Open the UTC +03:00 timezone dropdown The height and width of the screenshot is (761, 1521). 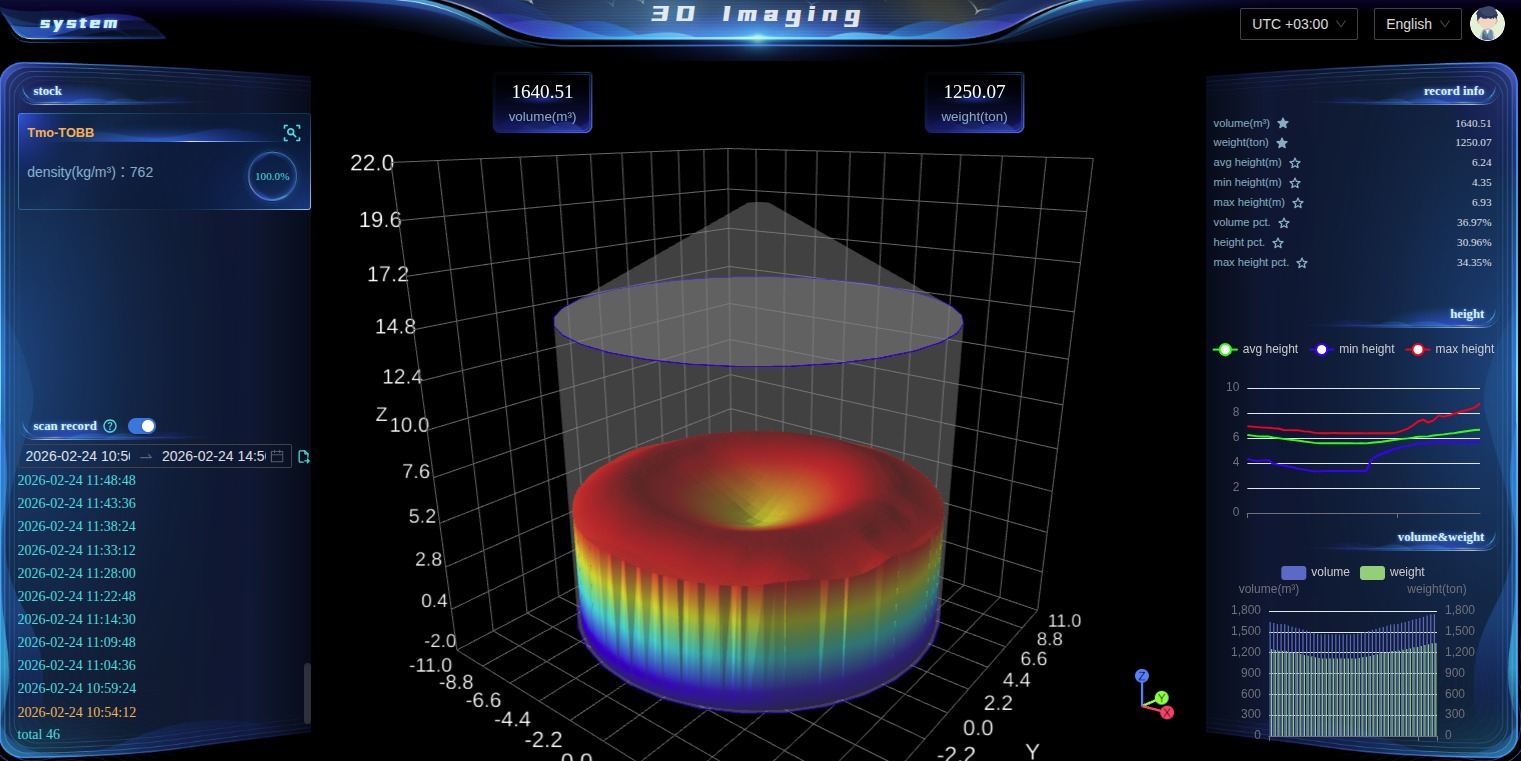click(1298, 24)
